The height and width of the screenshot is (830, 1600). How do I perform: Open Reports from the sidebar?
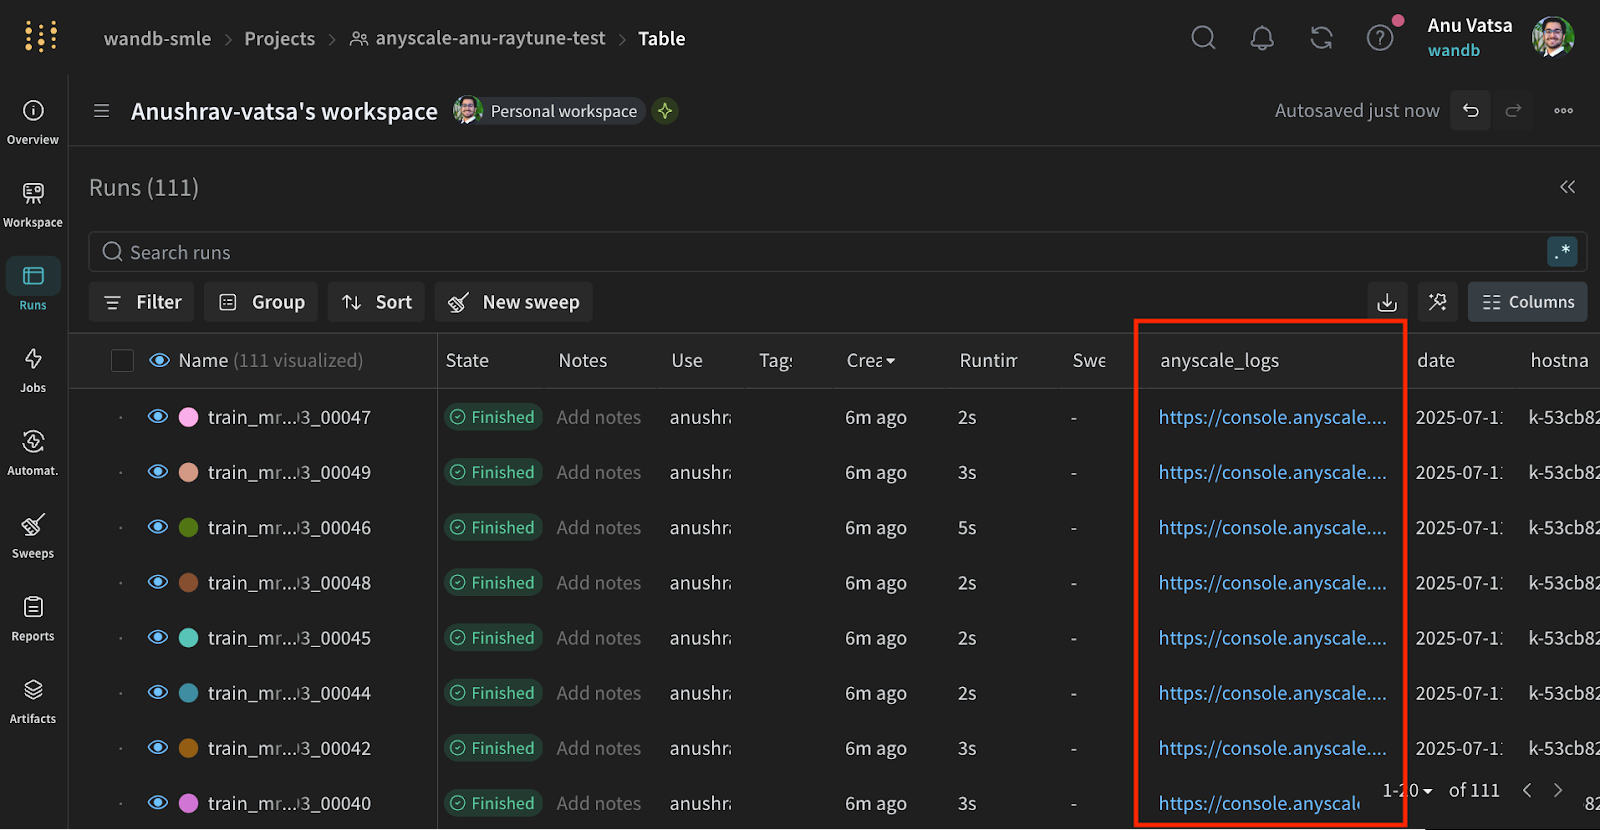click(x=33, y=619)
